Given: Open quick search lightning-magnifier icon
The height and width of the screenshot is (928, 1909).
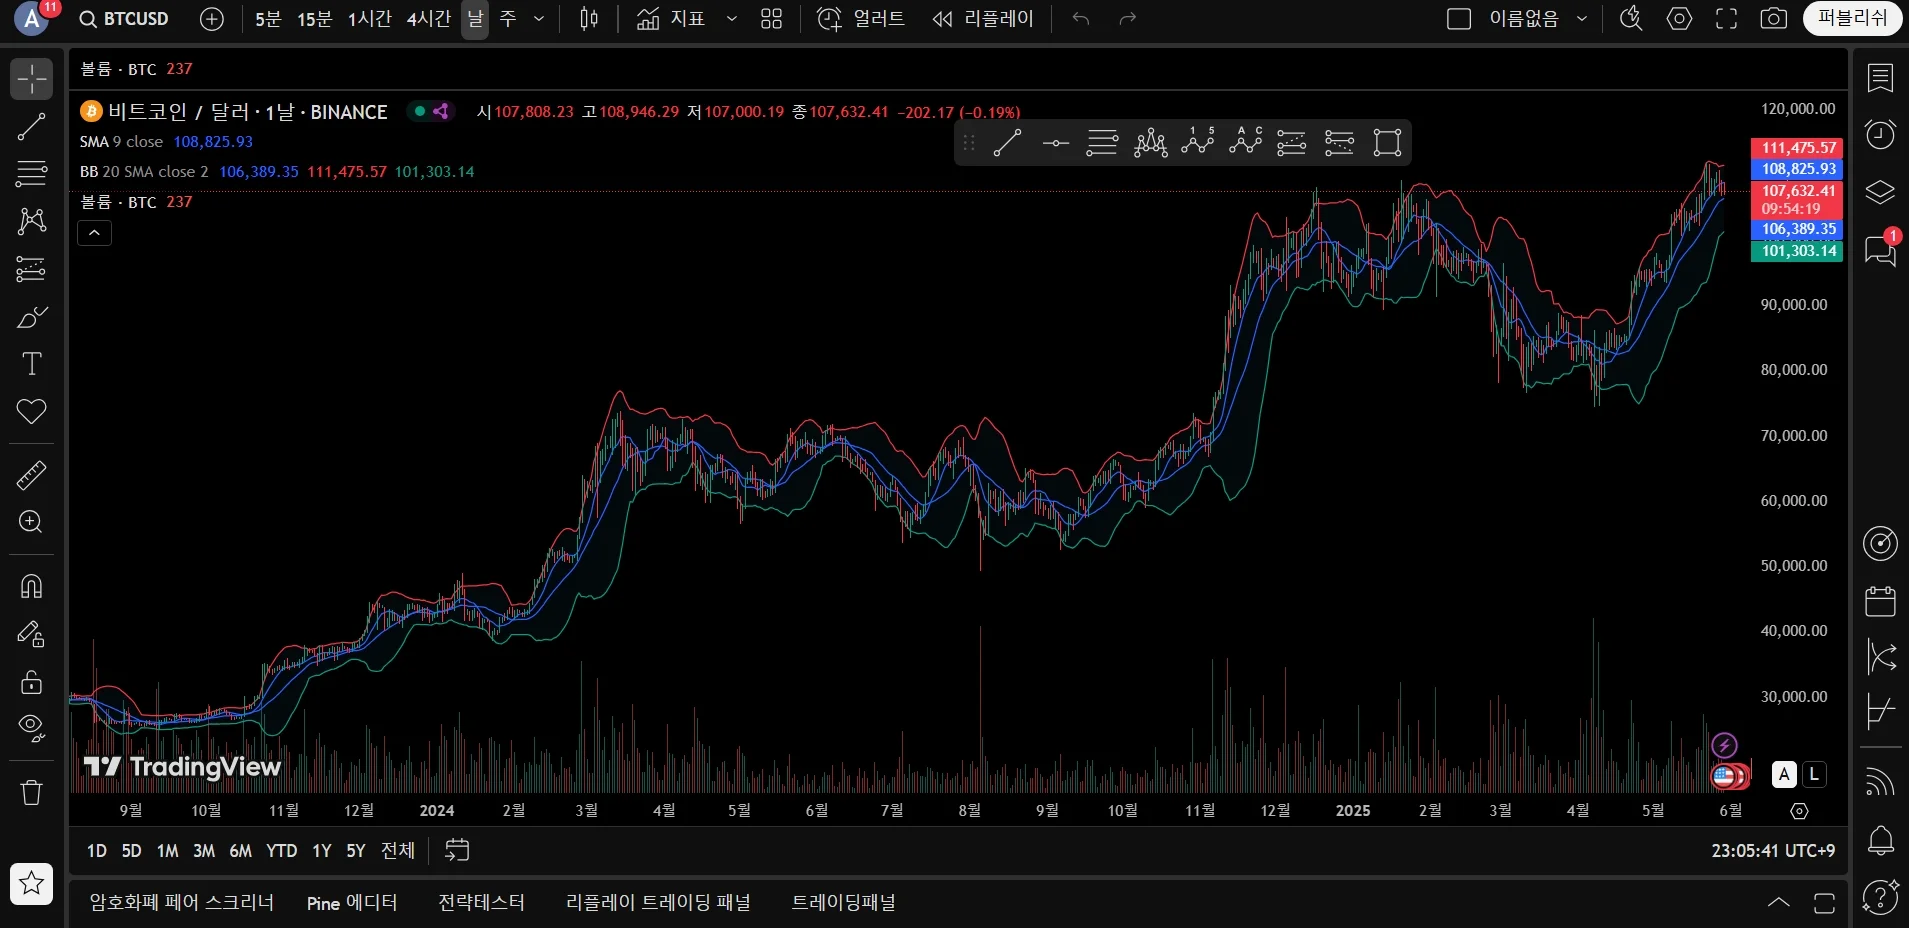Looking at the screenshot, I should [x=1631, y=19].
